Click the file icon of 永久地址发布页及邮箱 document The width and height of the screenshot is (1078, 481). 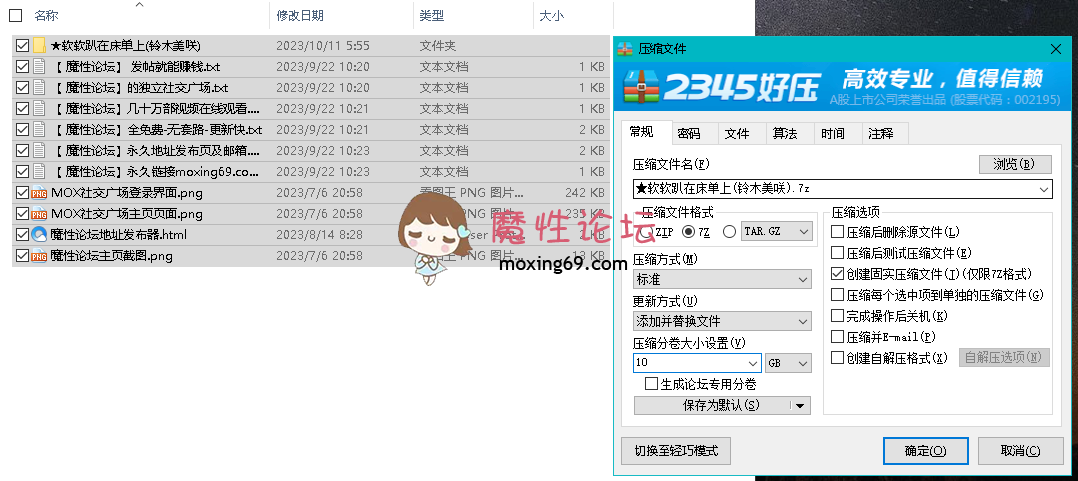[39, 150]
